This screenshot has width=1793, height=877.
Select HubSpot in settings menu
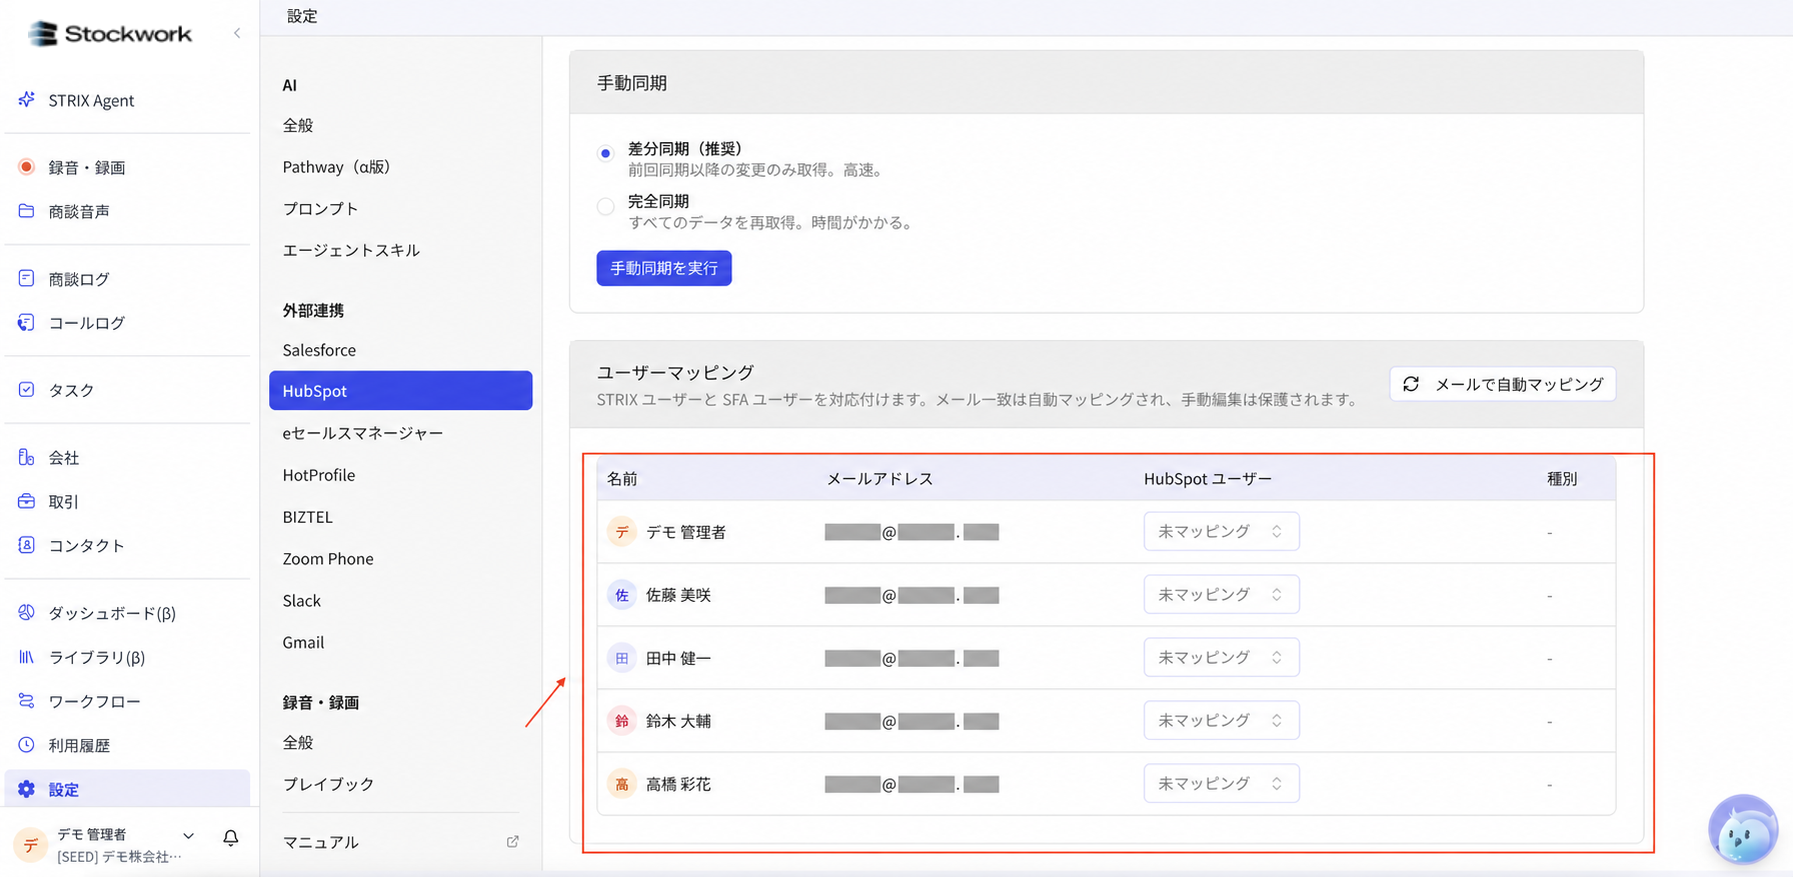pyautogui.click(x=400, y=390)
